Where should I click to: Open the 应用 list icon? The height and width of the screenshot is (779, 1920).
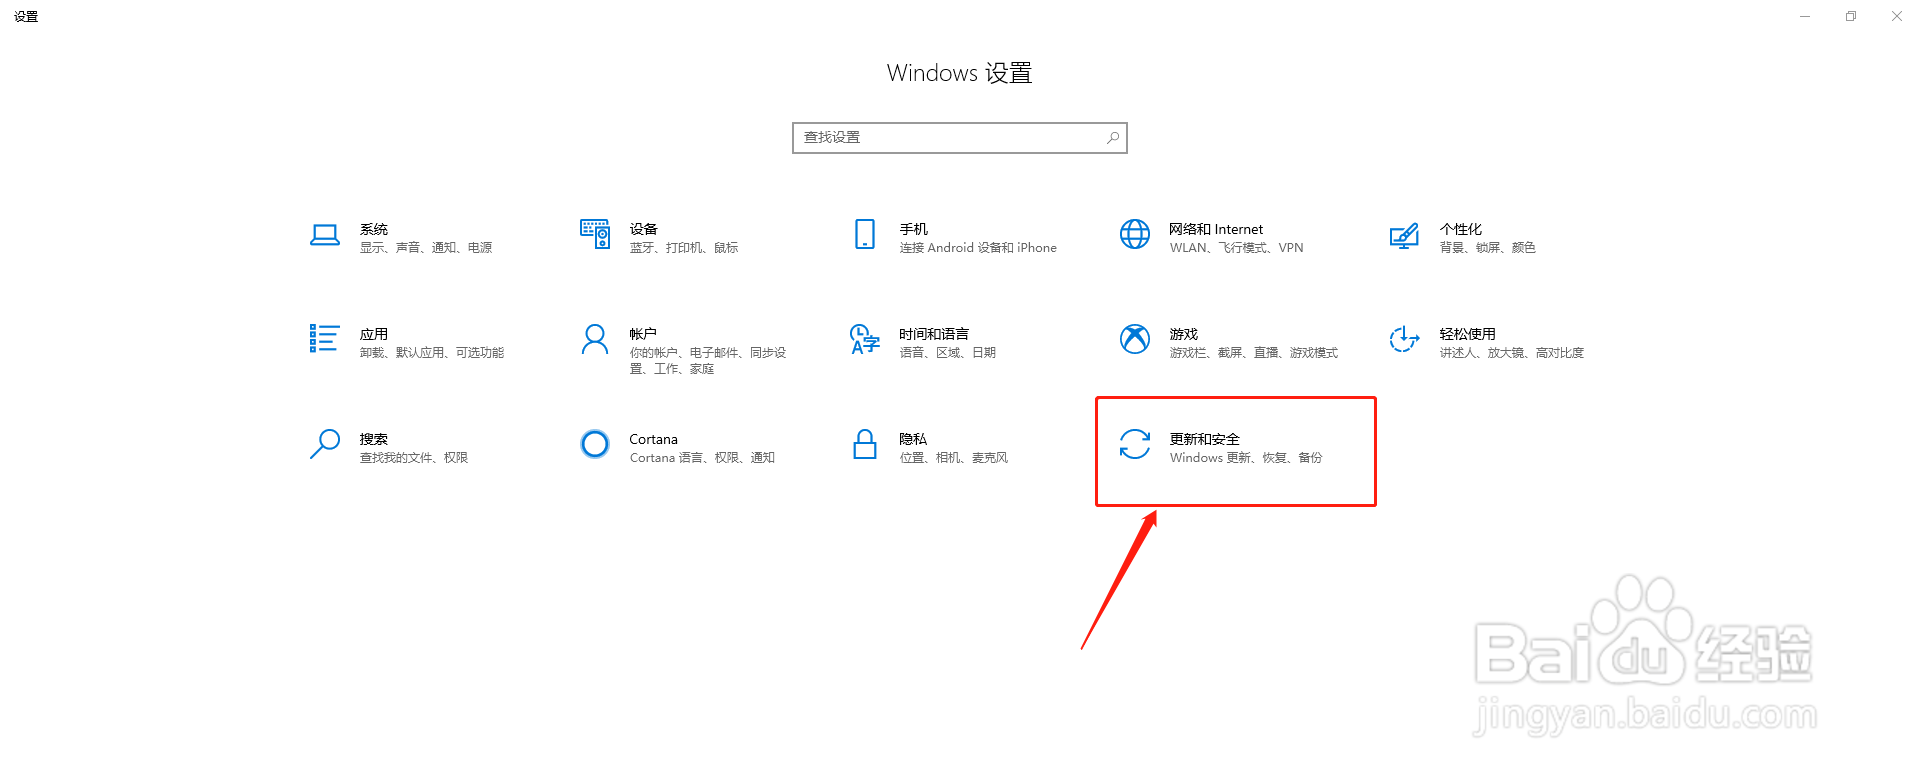coord(324,339)
